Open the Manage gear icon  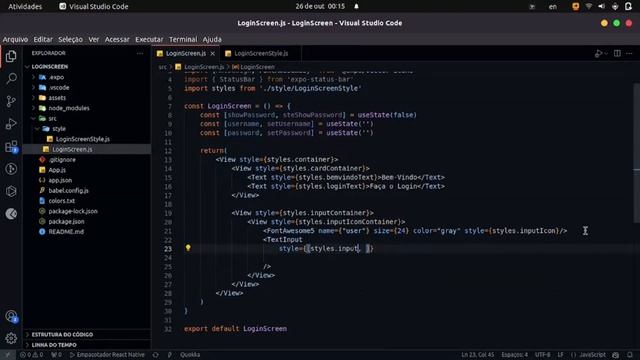click(x=11, y=338)
